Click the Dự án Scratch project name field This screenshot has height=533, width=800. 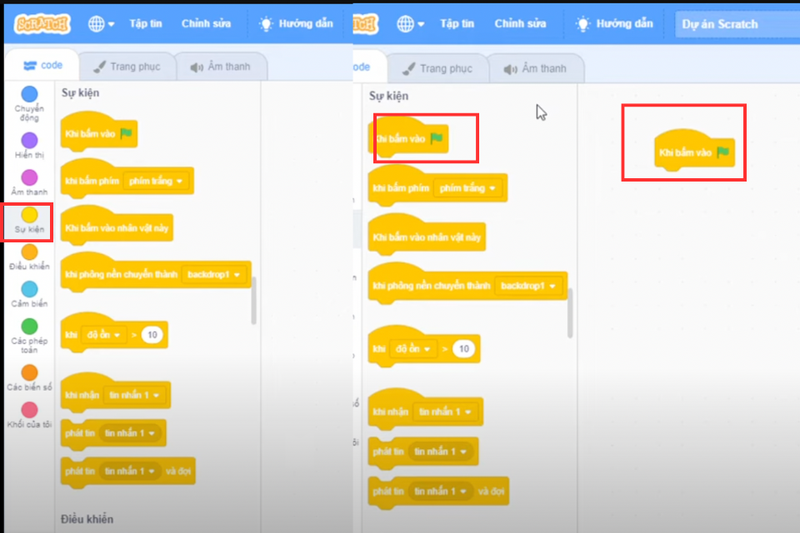pos(737,24)
